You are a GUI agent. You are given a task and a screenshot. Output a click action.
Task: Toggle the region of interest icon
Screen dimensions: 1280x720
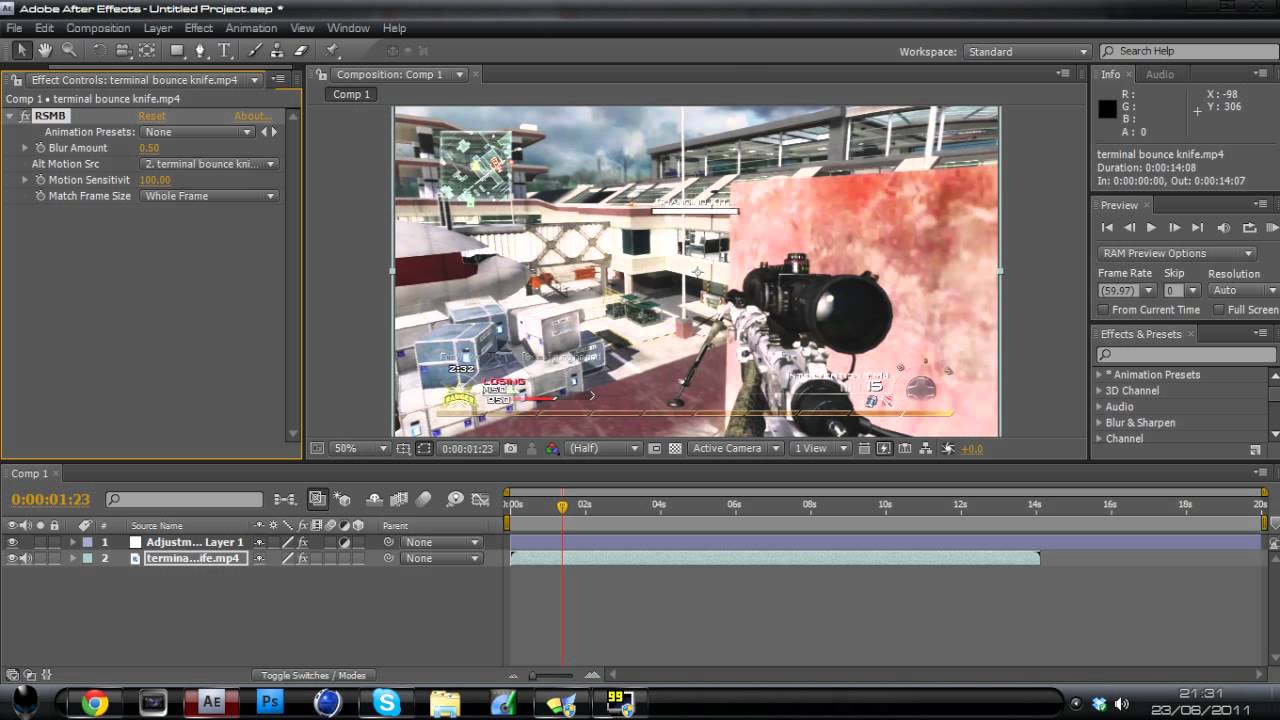pyautogui.click(x=655, y=449)
